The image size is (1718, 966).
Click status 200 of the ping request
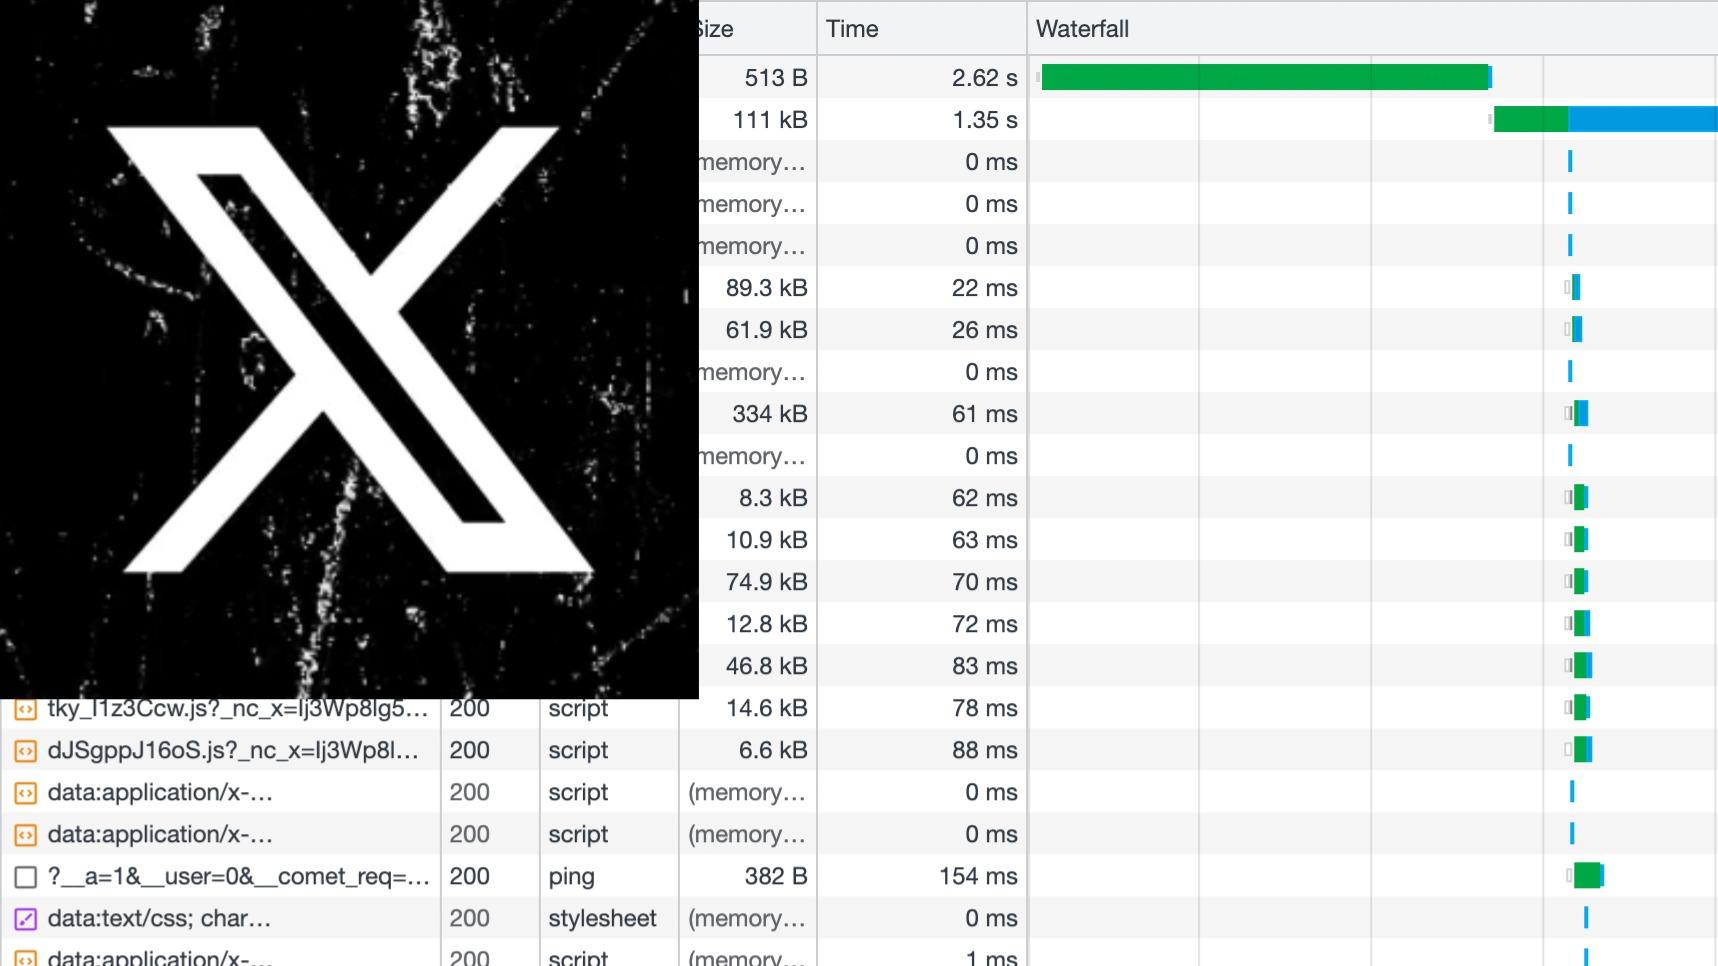tap(469, 877)
